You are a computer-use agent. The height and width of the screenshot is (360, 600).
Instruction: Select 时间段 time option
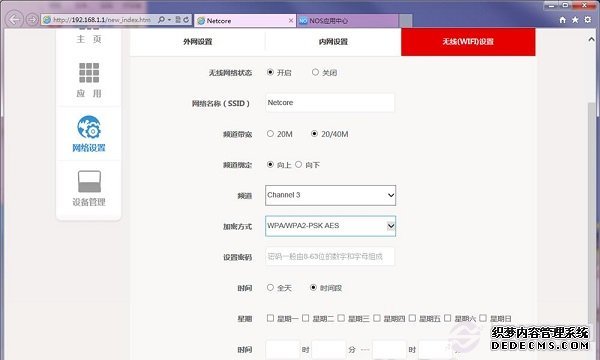[313, 287]
